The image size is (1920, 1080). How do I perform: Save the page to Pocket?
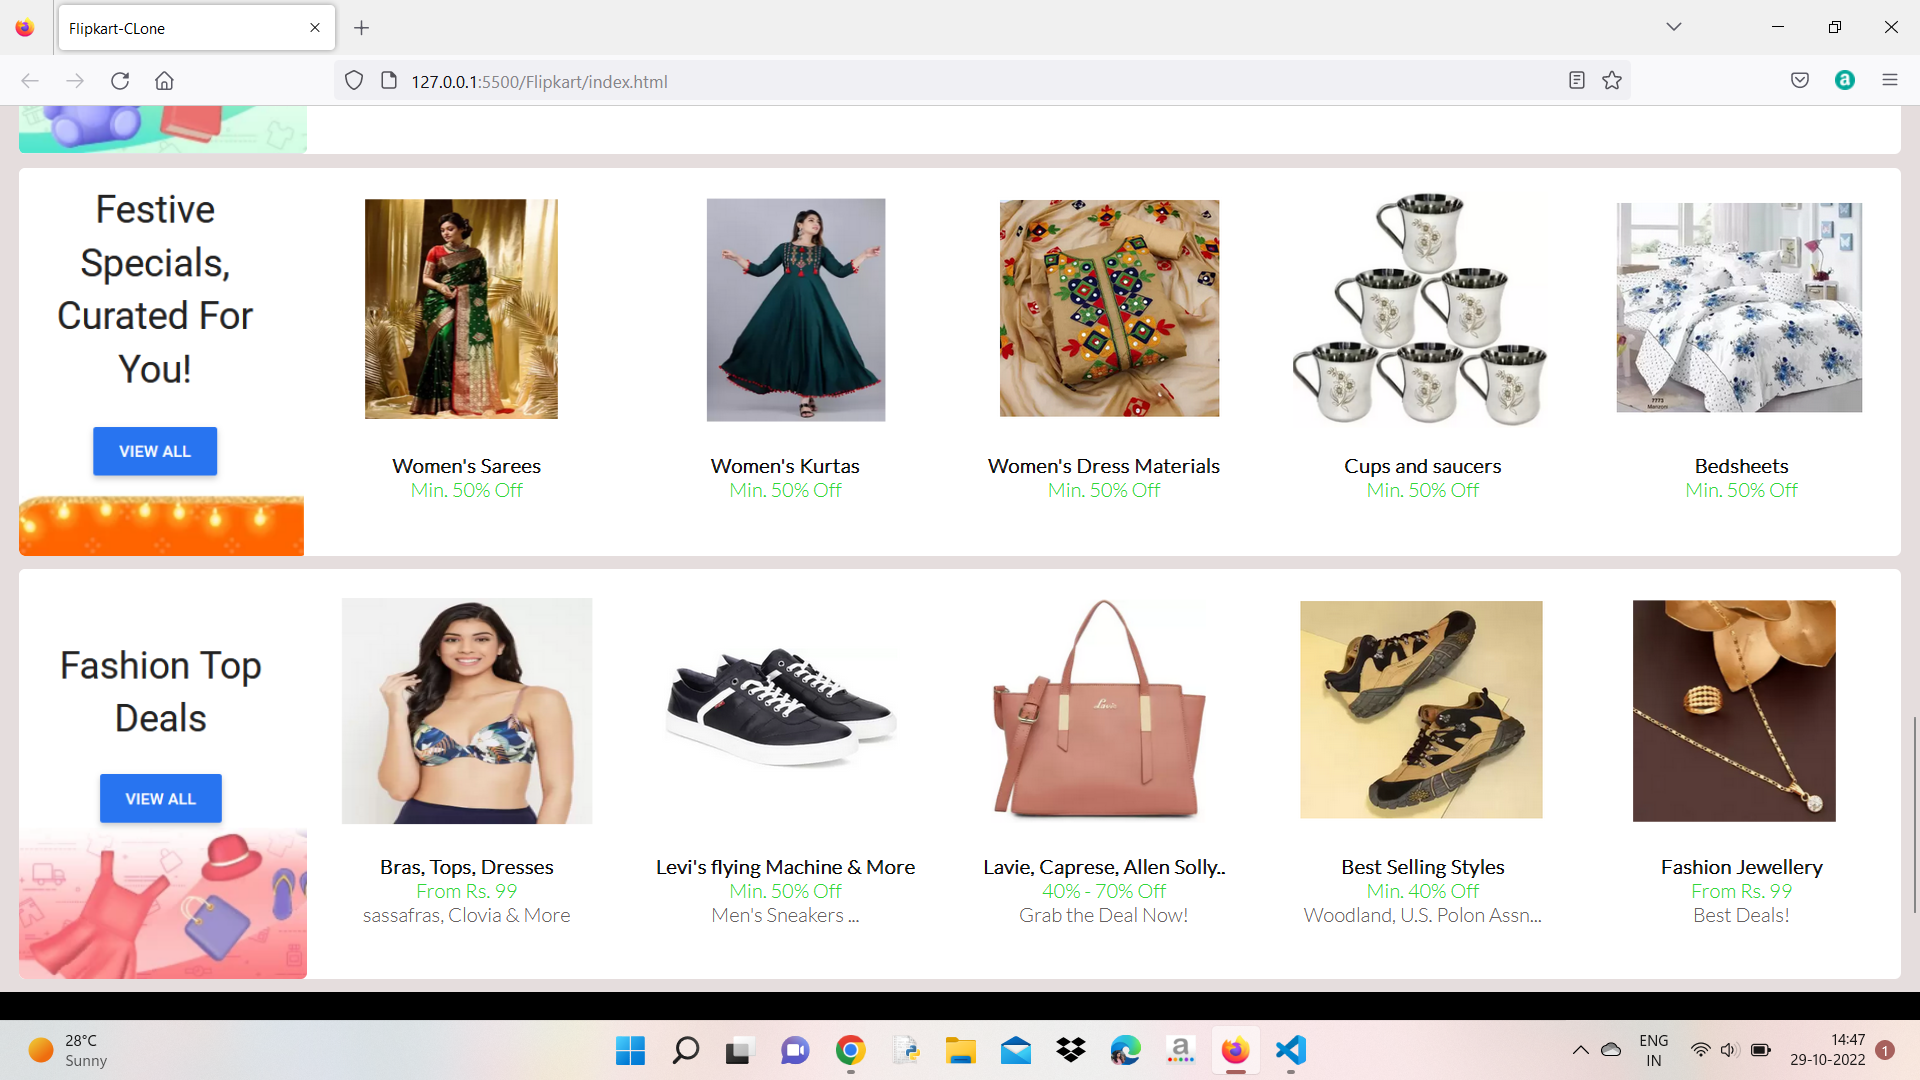[1799, 80]
